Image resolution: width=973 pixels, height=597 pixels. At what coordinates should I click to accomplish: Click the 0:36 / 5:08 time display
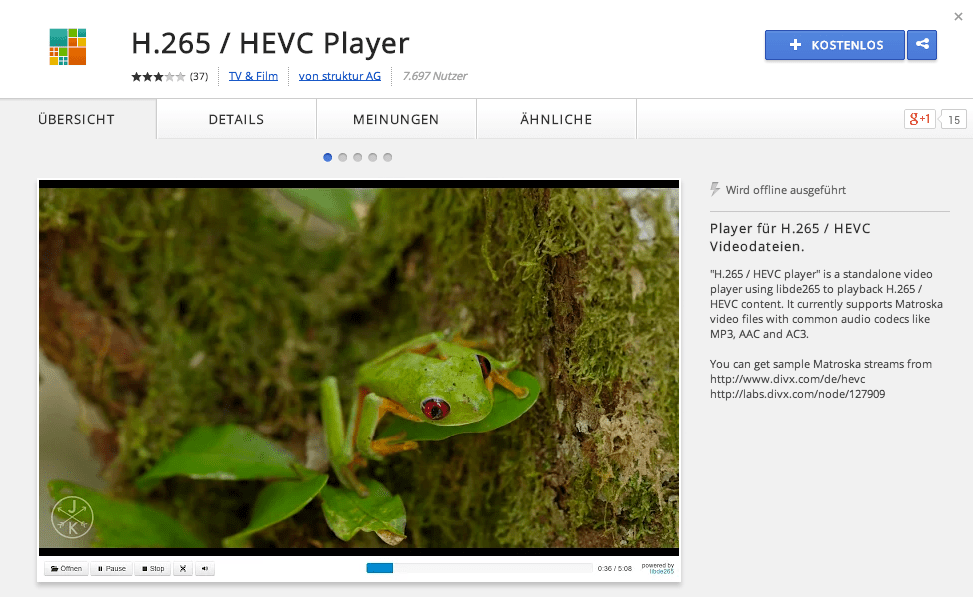click(x=614, y=568)
